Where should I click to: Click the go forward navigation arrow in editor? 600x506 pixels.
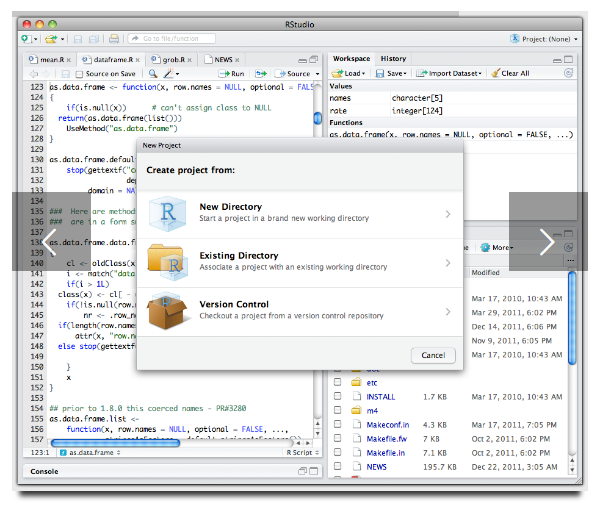(x=46, y=73)
